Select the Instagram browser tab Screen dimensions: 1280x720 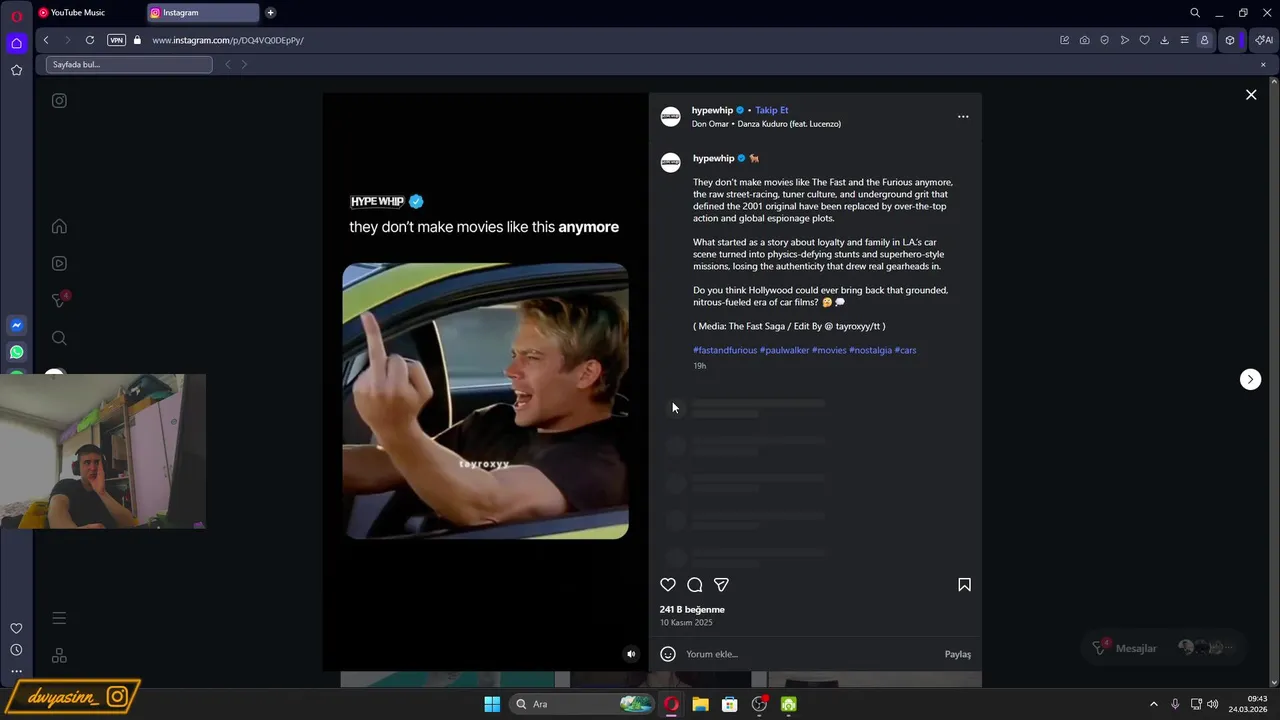point(203,13)
